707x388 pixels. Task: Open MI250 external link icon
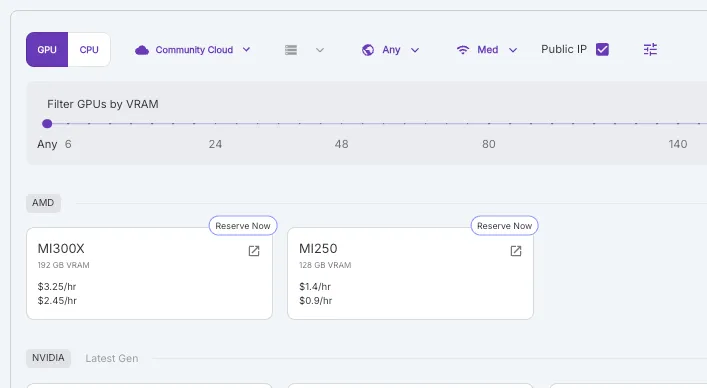[516, 251]
